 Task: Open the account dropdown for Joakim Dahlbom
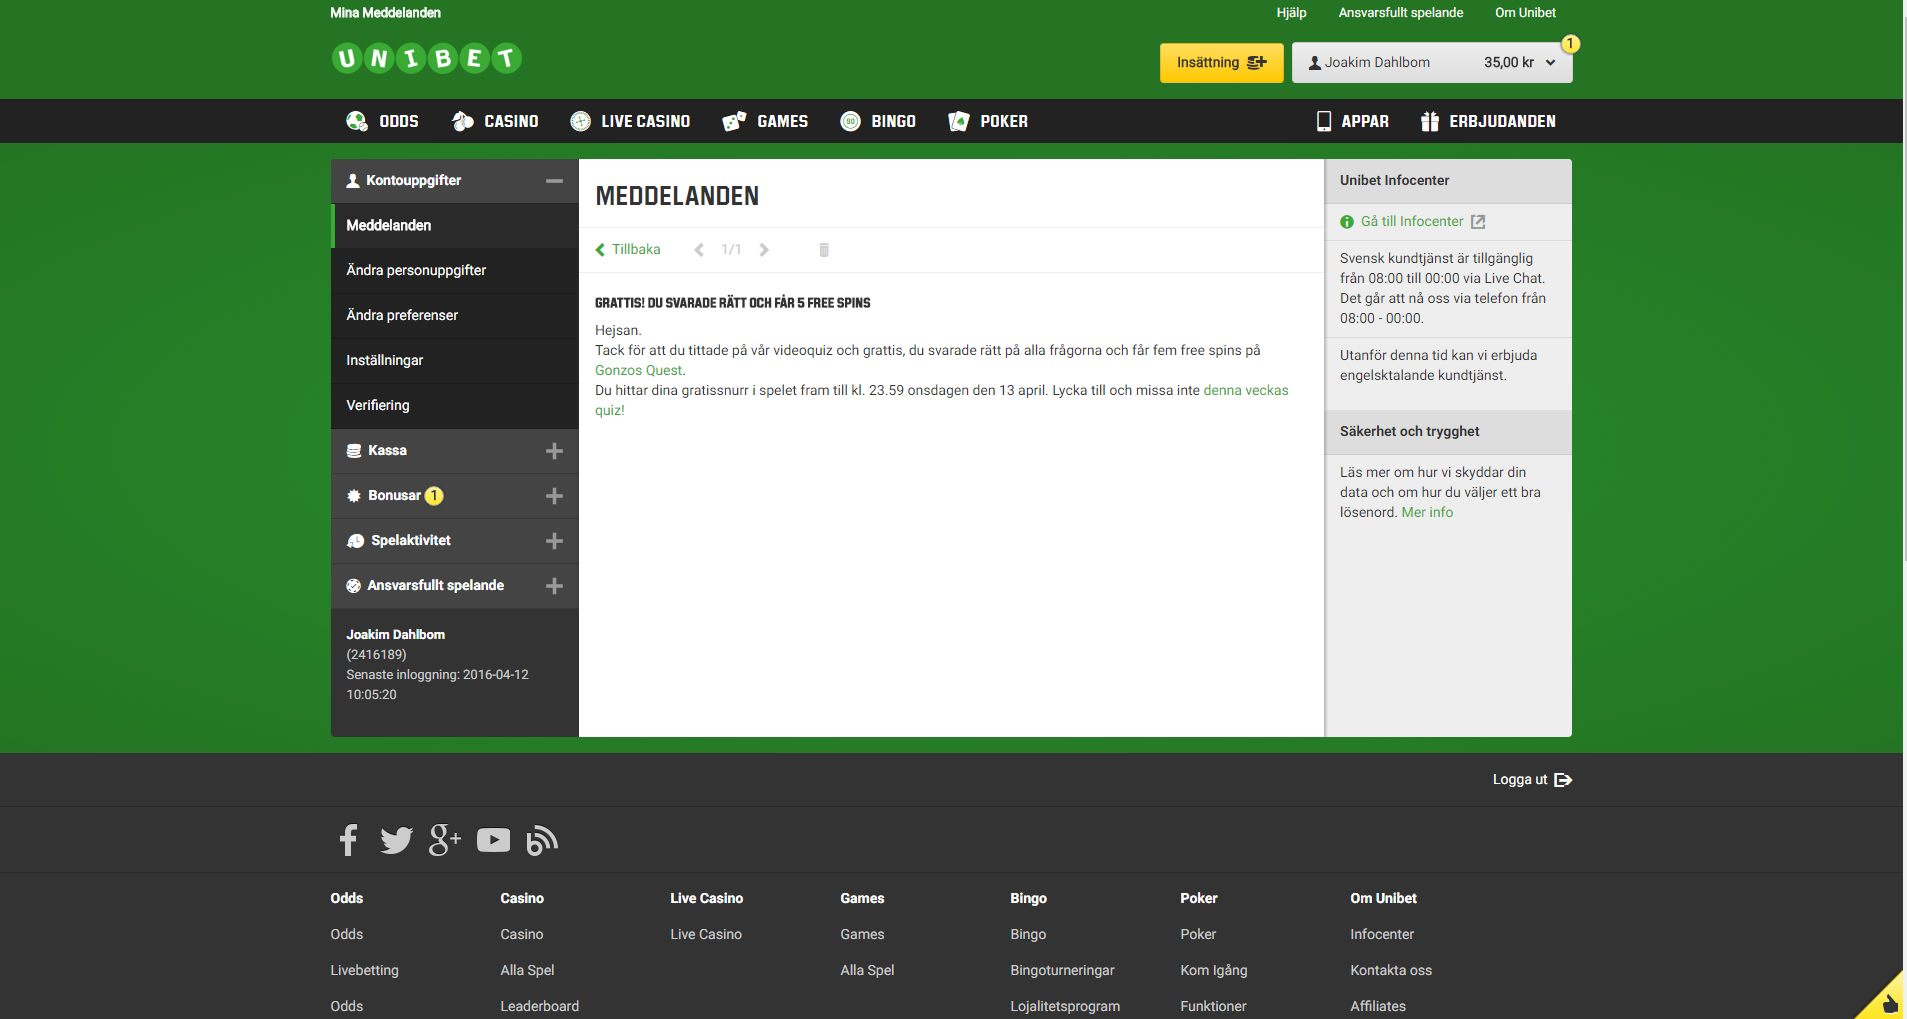coord(1432,62)
